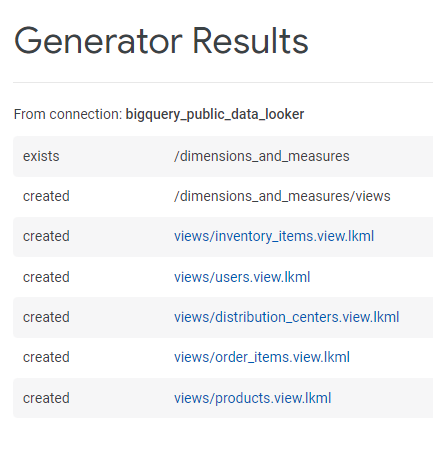Click the Generator Results heading
Image resolution: width=433 pixels, height=455 pixels.
pos(161,41)
